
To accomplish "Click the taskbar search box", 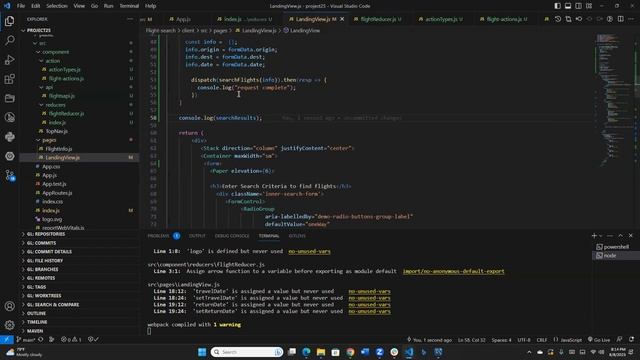I will pyautogui.click(x=247, y=352).
